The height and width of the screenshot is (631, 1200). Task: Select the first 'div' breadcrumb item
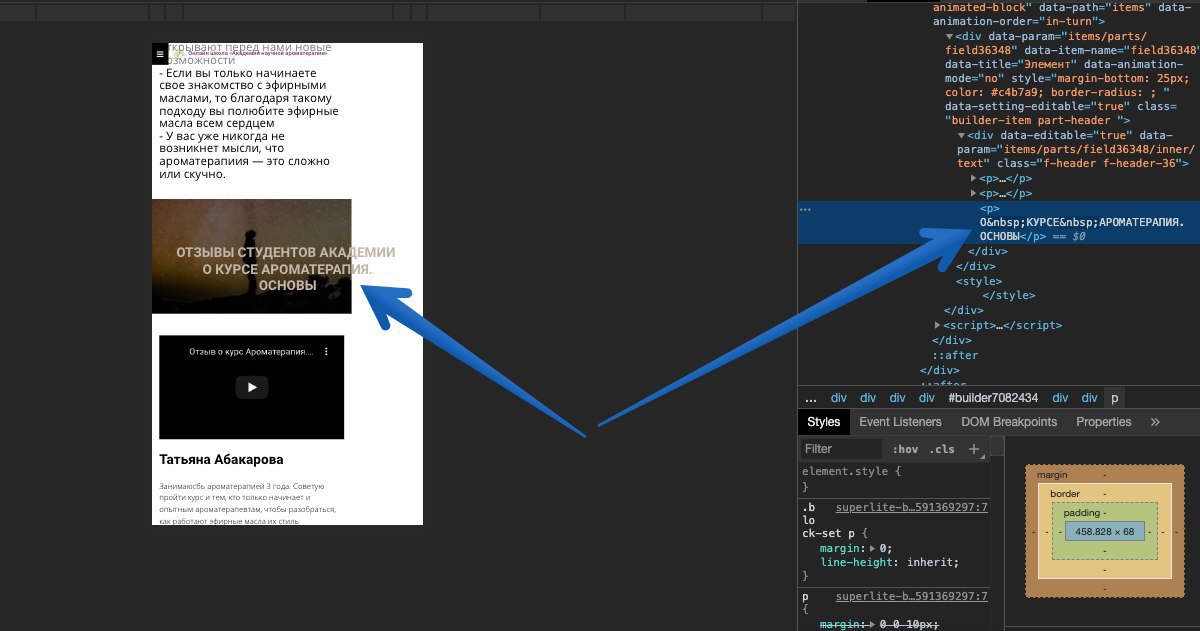839,397
